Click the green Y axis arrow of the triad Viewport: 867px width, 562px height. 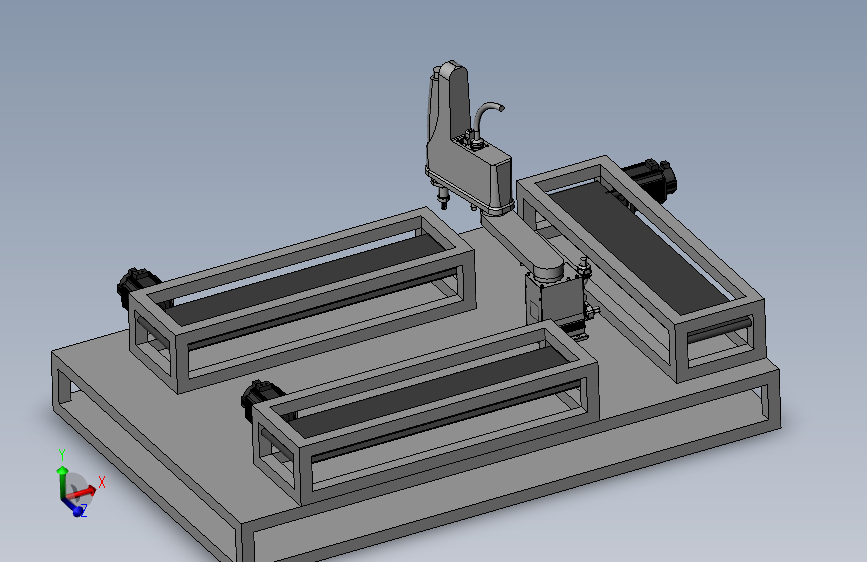(x=62, y=480)
